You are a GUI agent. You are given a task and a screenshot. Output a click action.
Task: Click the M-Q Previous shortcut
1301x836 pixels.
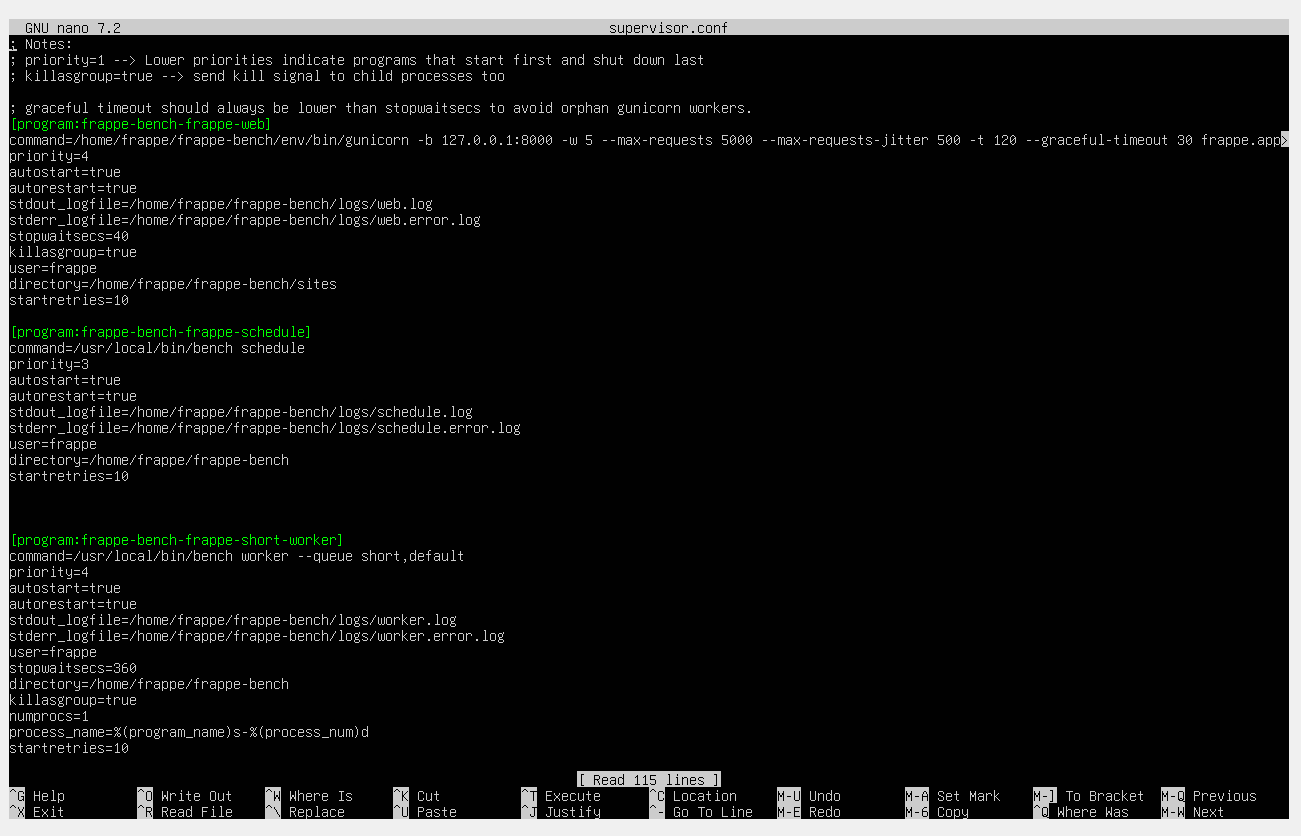[1209, 796]
